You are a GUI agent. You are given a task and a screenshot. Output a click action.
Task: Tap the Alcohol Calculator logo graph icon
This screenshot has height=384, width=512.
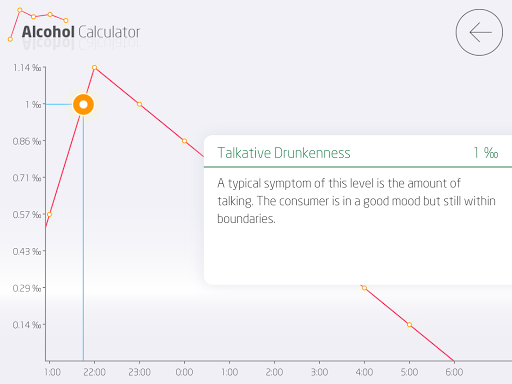(38, 24)
